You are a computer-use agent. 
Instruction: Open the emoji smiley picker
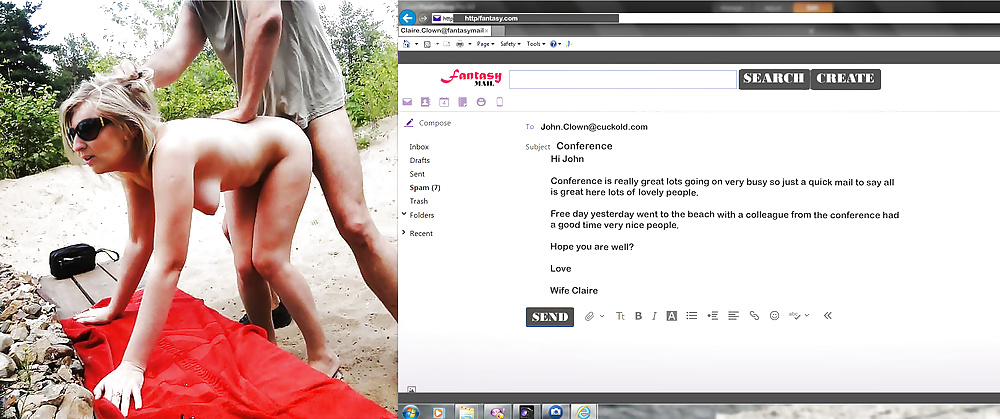(x=774, y=315)
